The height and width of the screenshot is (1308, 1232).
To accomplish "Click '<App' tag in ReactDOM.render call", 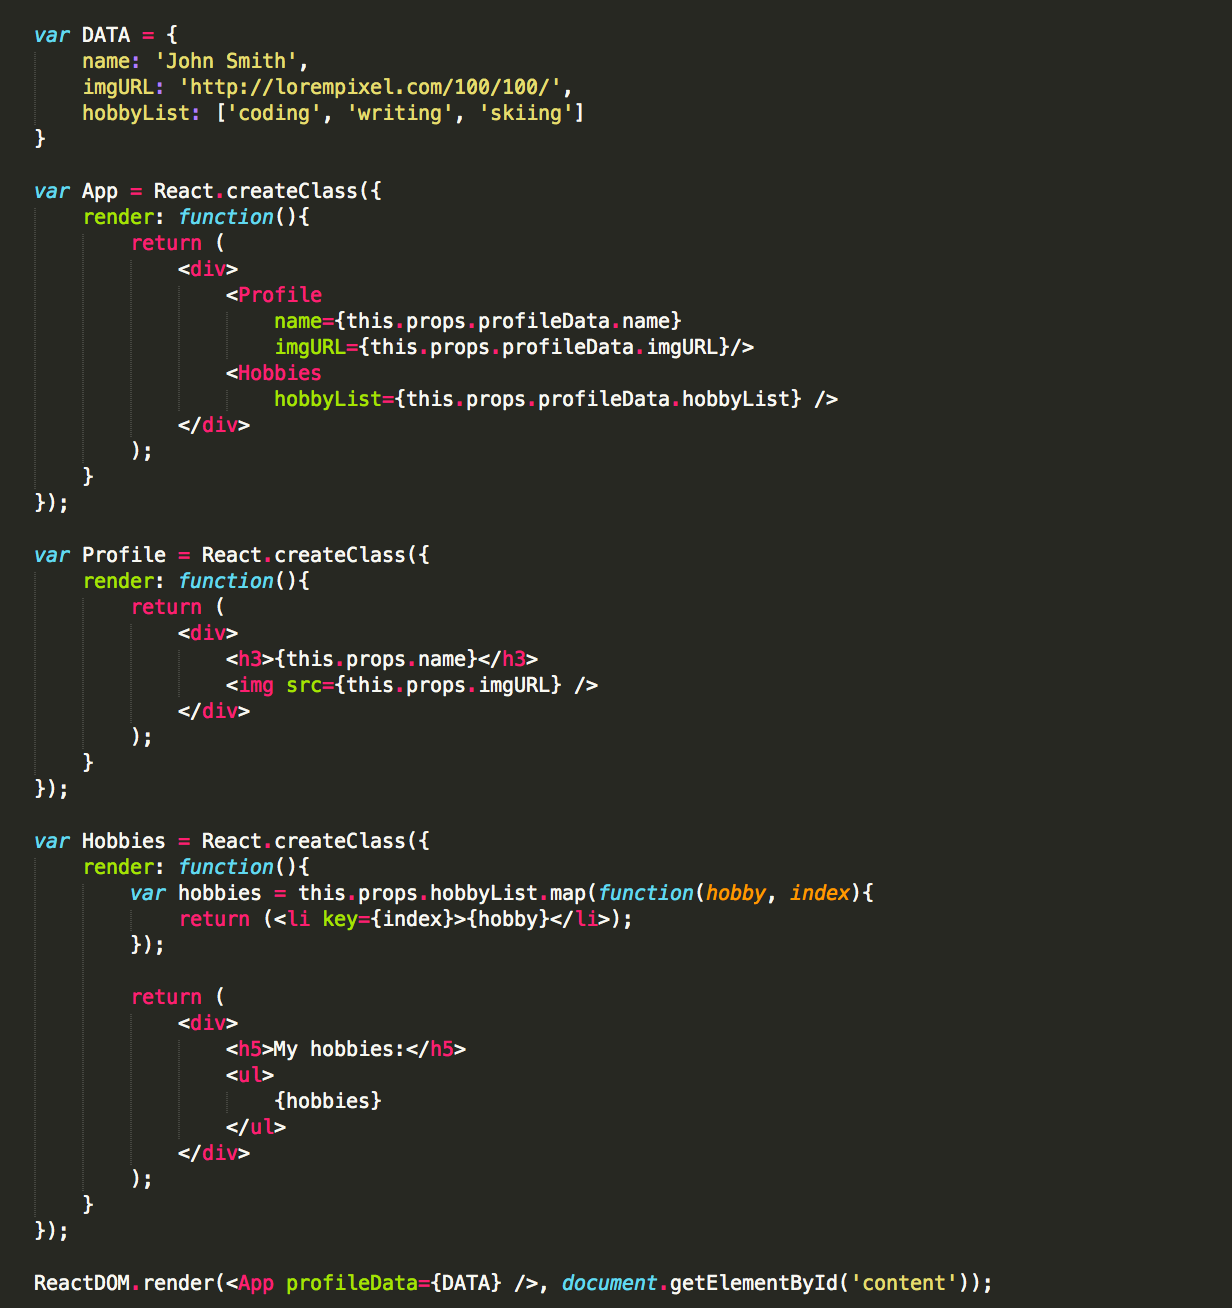I will coord(250,1283).
